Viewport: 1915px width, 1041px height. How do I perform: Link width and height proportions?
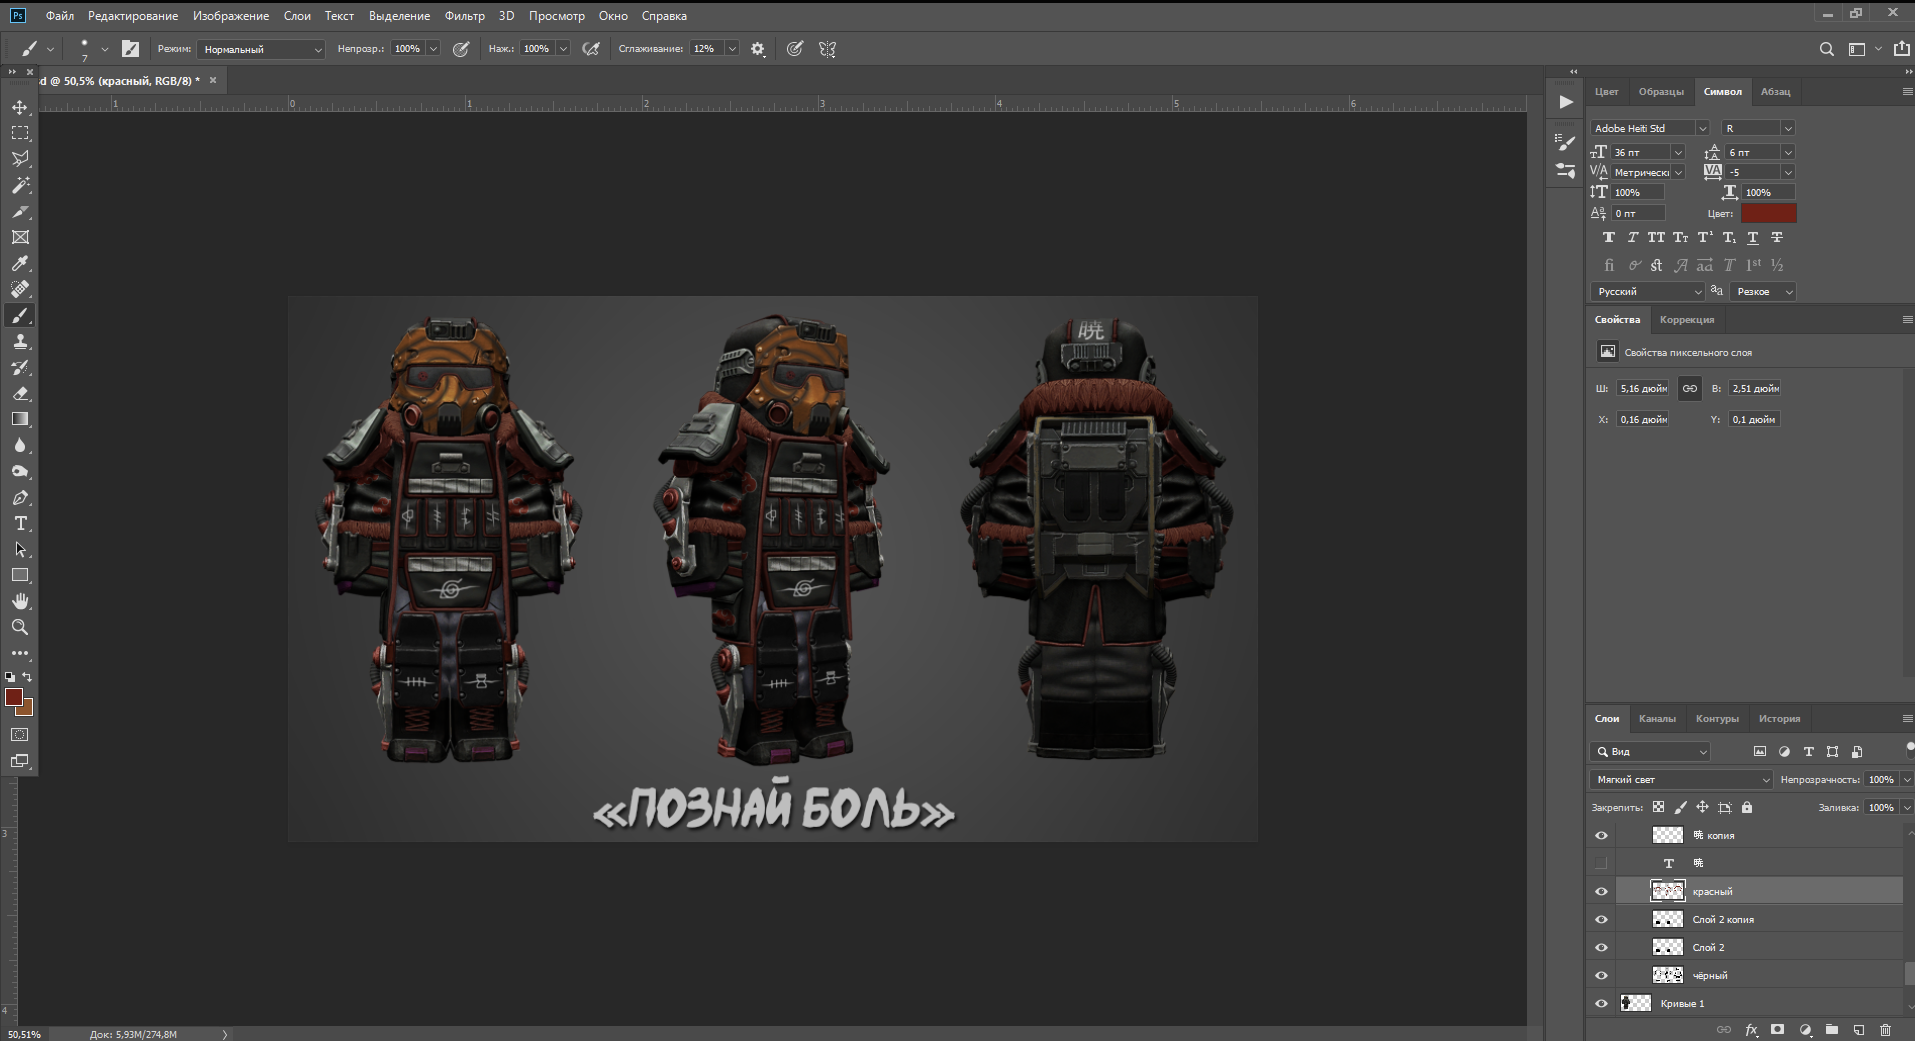[1689, 388]
